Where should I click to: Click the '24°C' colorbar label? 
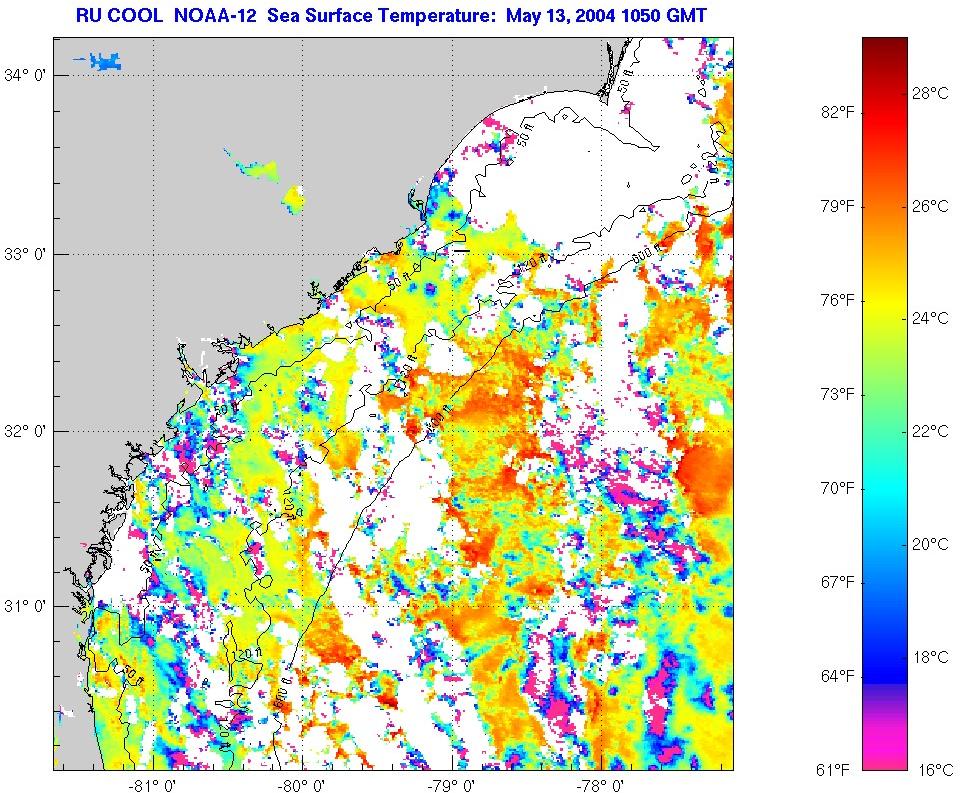click(931, 319)
